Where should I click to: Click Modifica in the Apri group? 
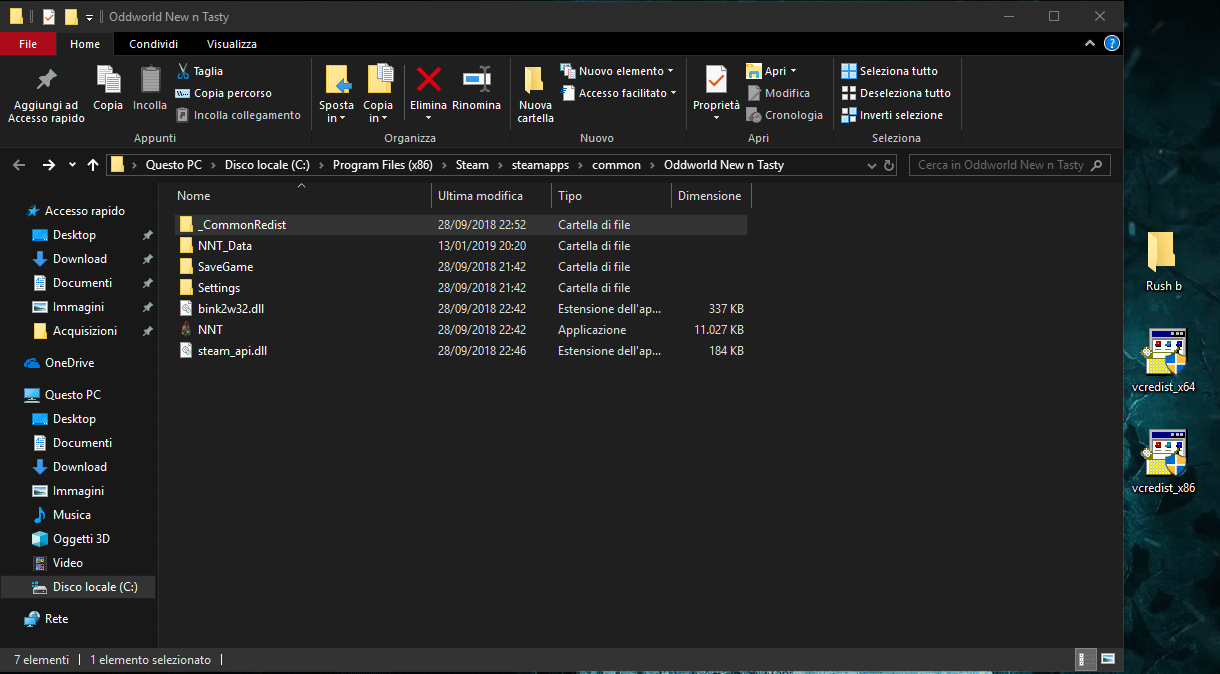pos(778,93)
